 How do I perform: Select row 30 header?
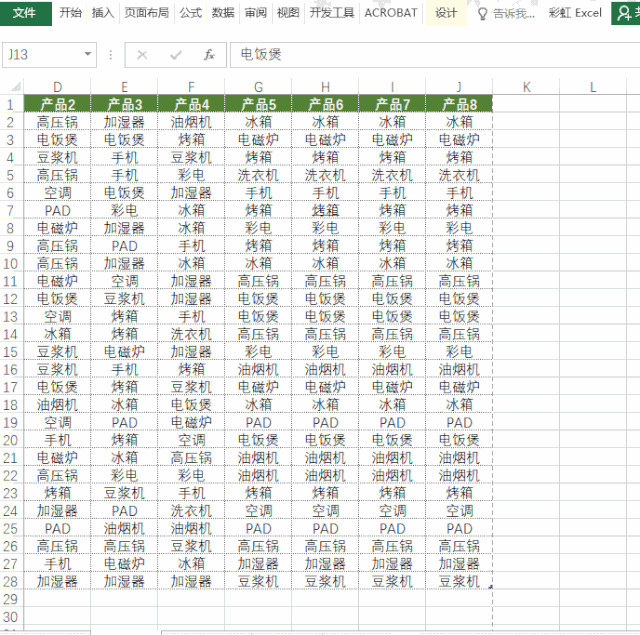point(11,617)
